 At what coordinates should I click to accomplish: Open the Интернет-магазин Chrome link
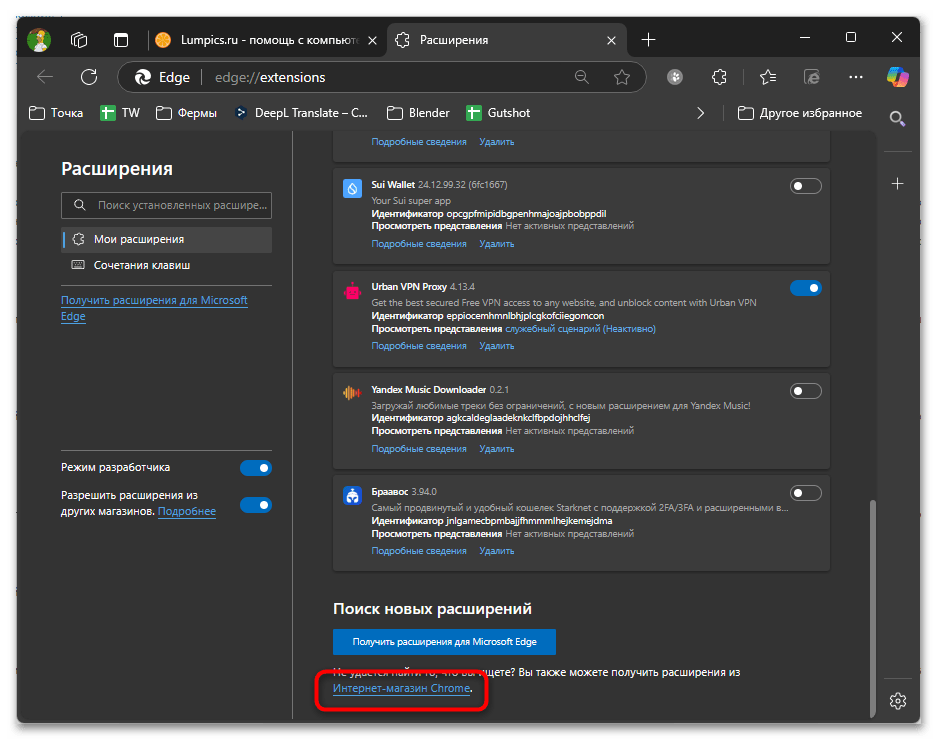[402, 689]
